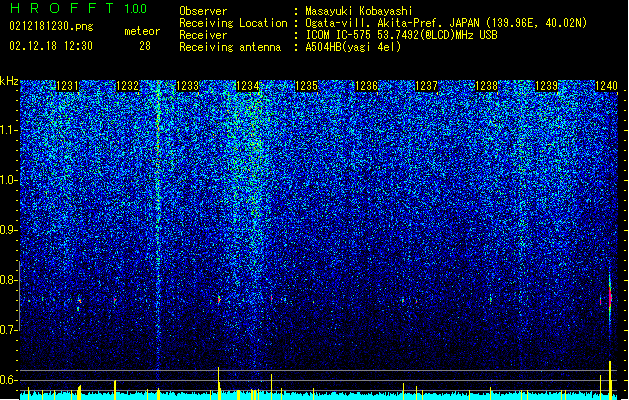Click the Receiving Location label
The width and height of the screenshot is (629, 400).
(233, 23)
